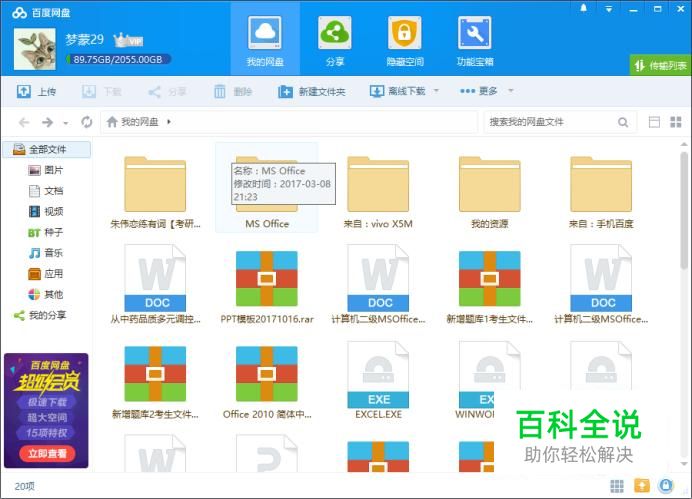This screenshot has height=499, width=692.
Task: Select the 我的资源 folder
Action: click(489, 192)
